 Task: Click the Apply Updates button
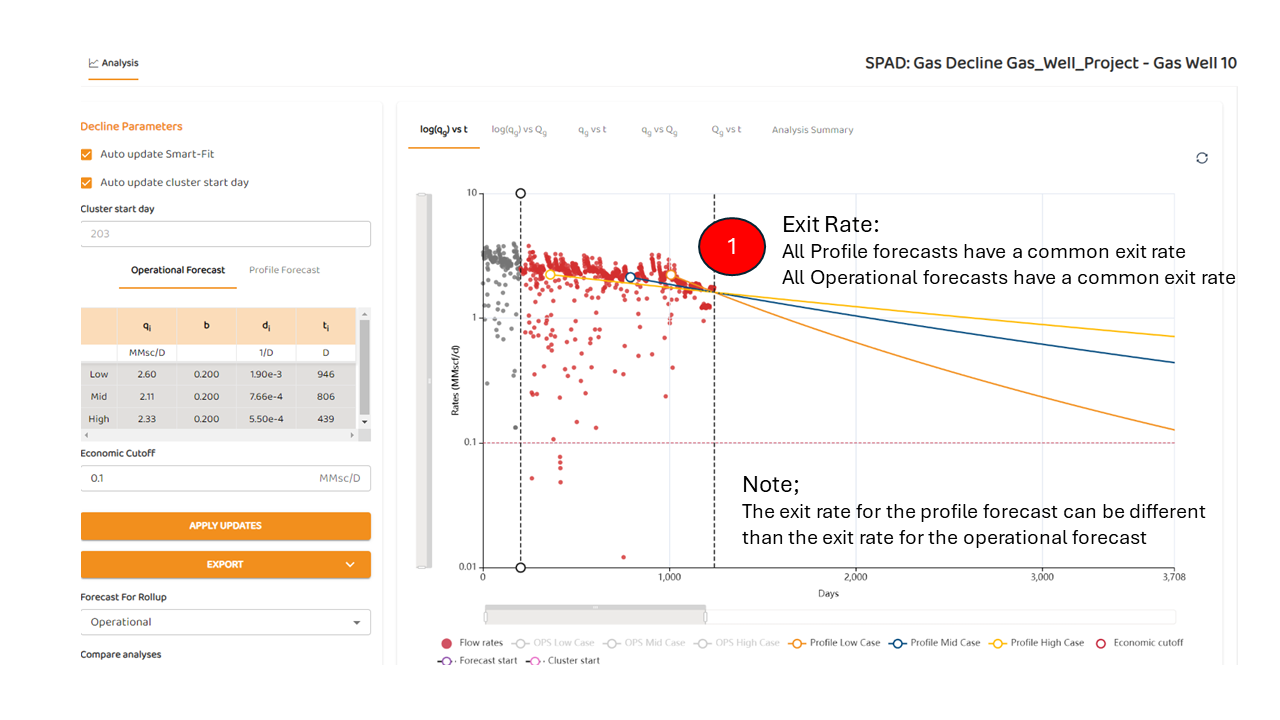[225, 526]
